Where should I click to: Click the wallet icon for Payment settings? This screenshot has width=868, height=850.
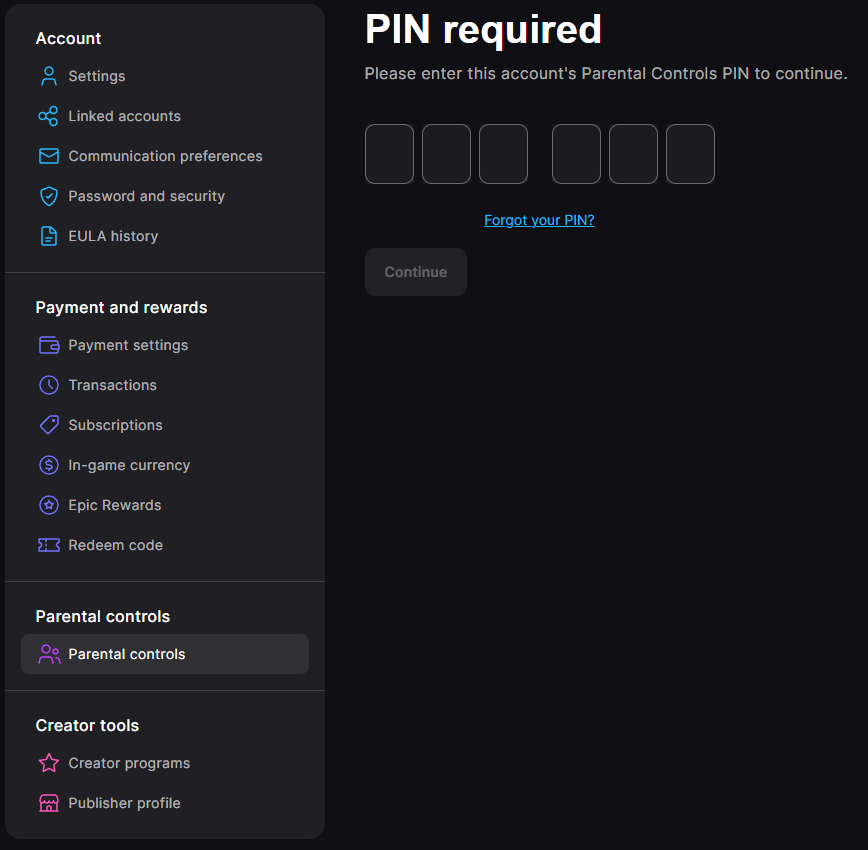tap(49, 345)
